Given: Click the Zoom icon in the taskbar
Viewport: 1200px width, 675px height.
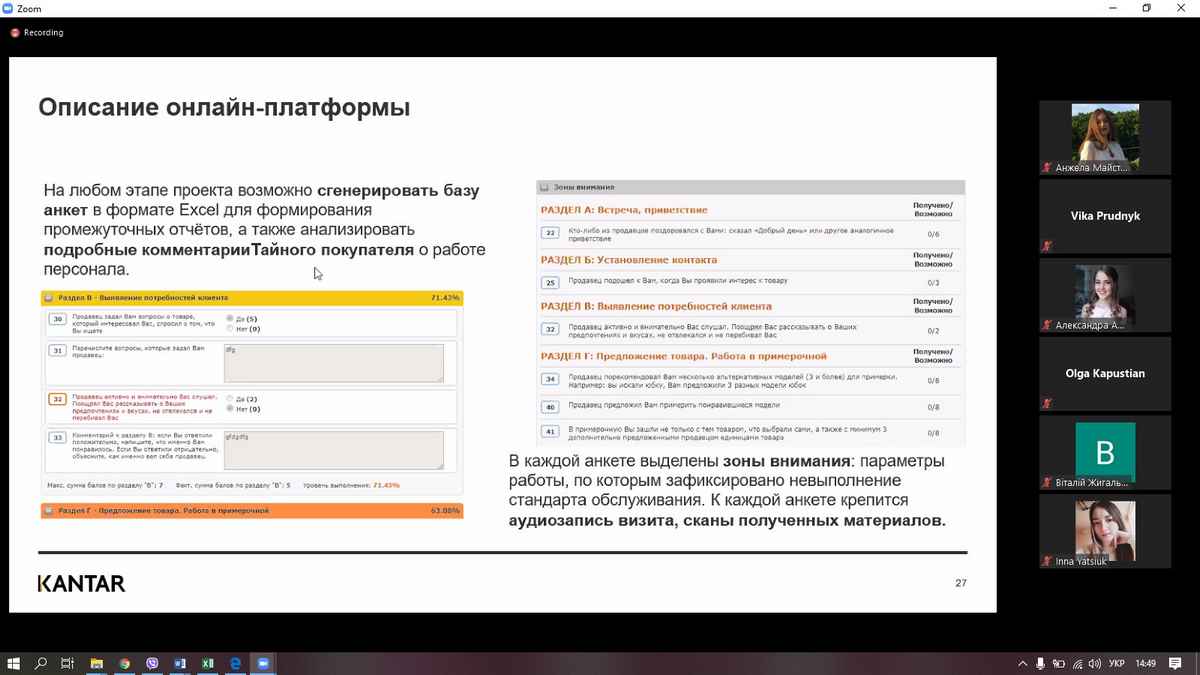Looking at the screenshot, I should point(264,663).
